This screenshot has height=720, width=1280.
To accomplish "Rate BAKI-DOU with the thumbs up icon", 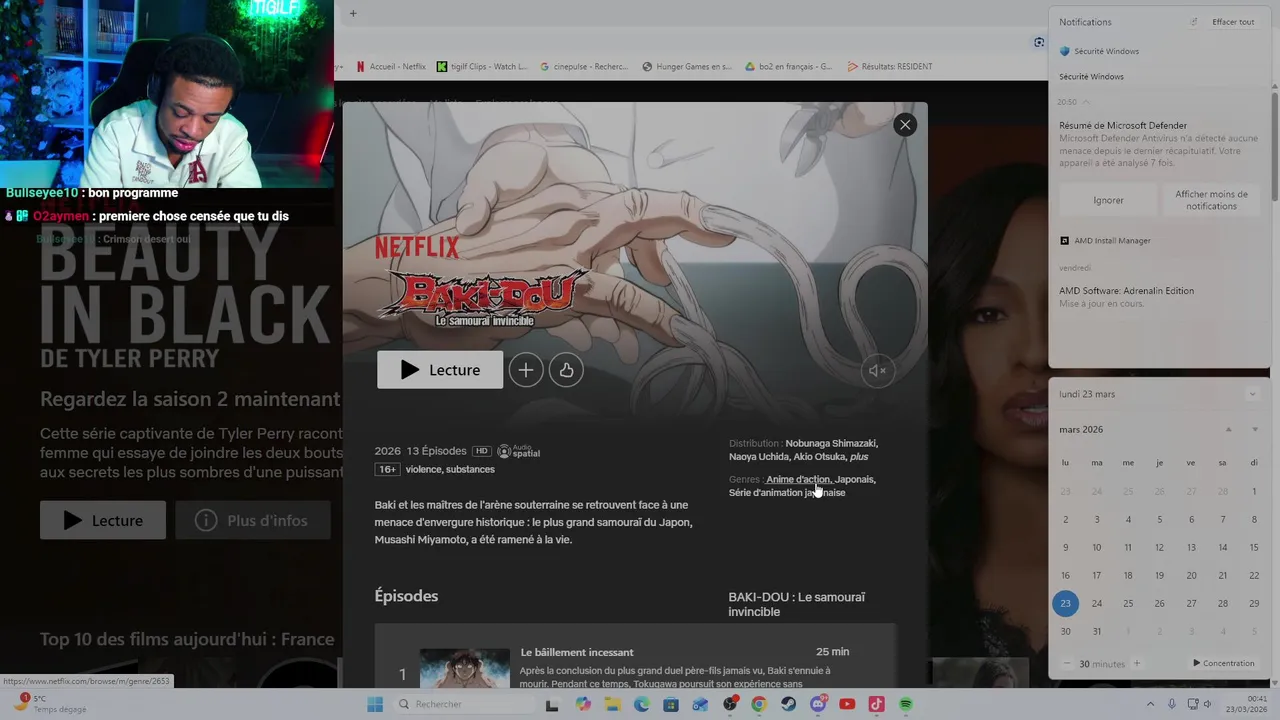I will click(566, 370).
